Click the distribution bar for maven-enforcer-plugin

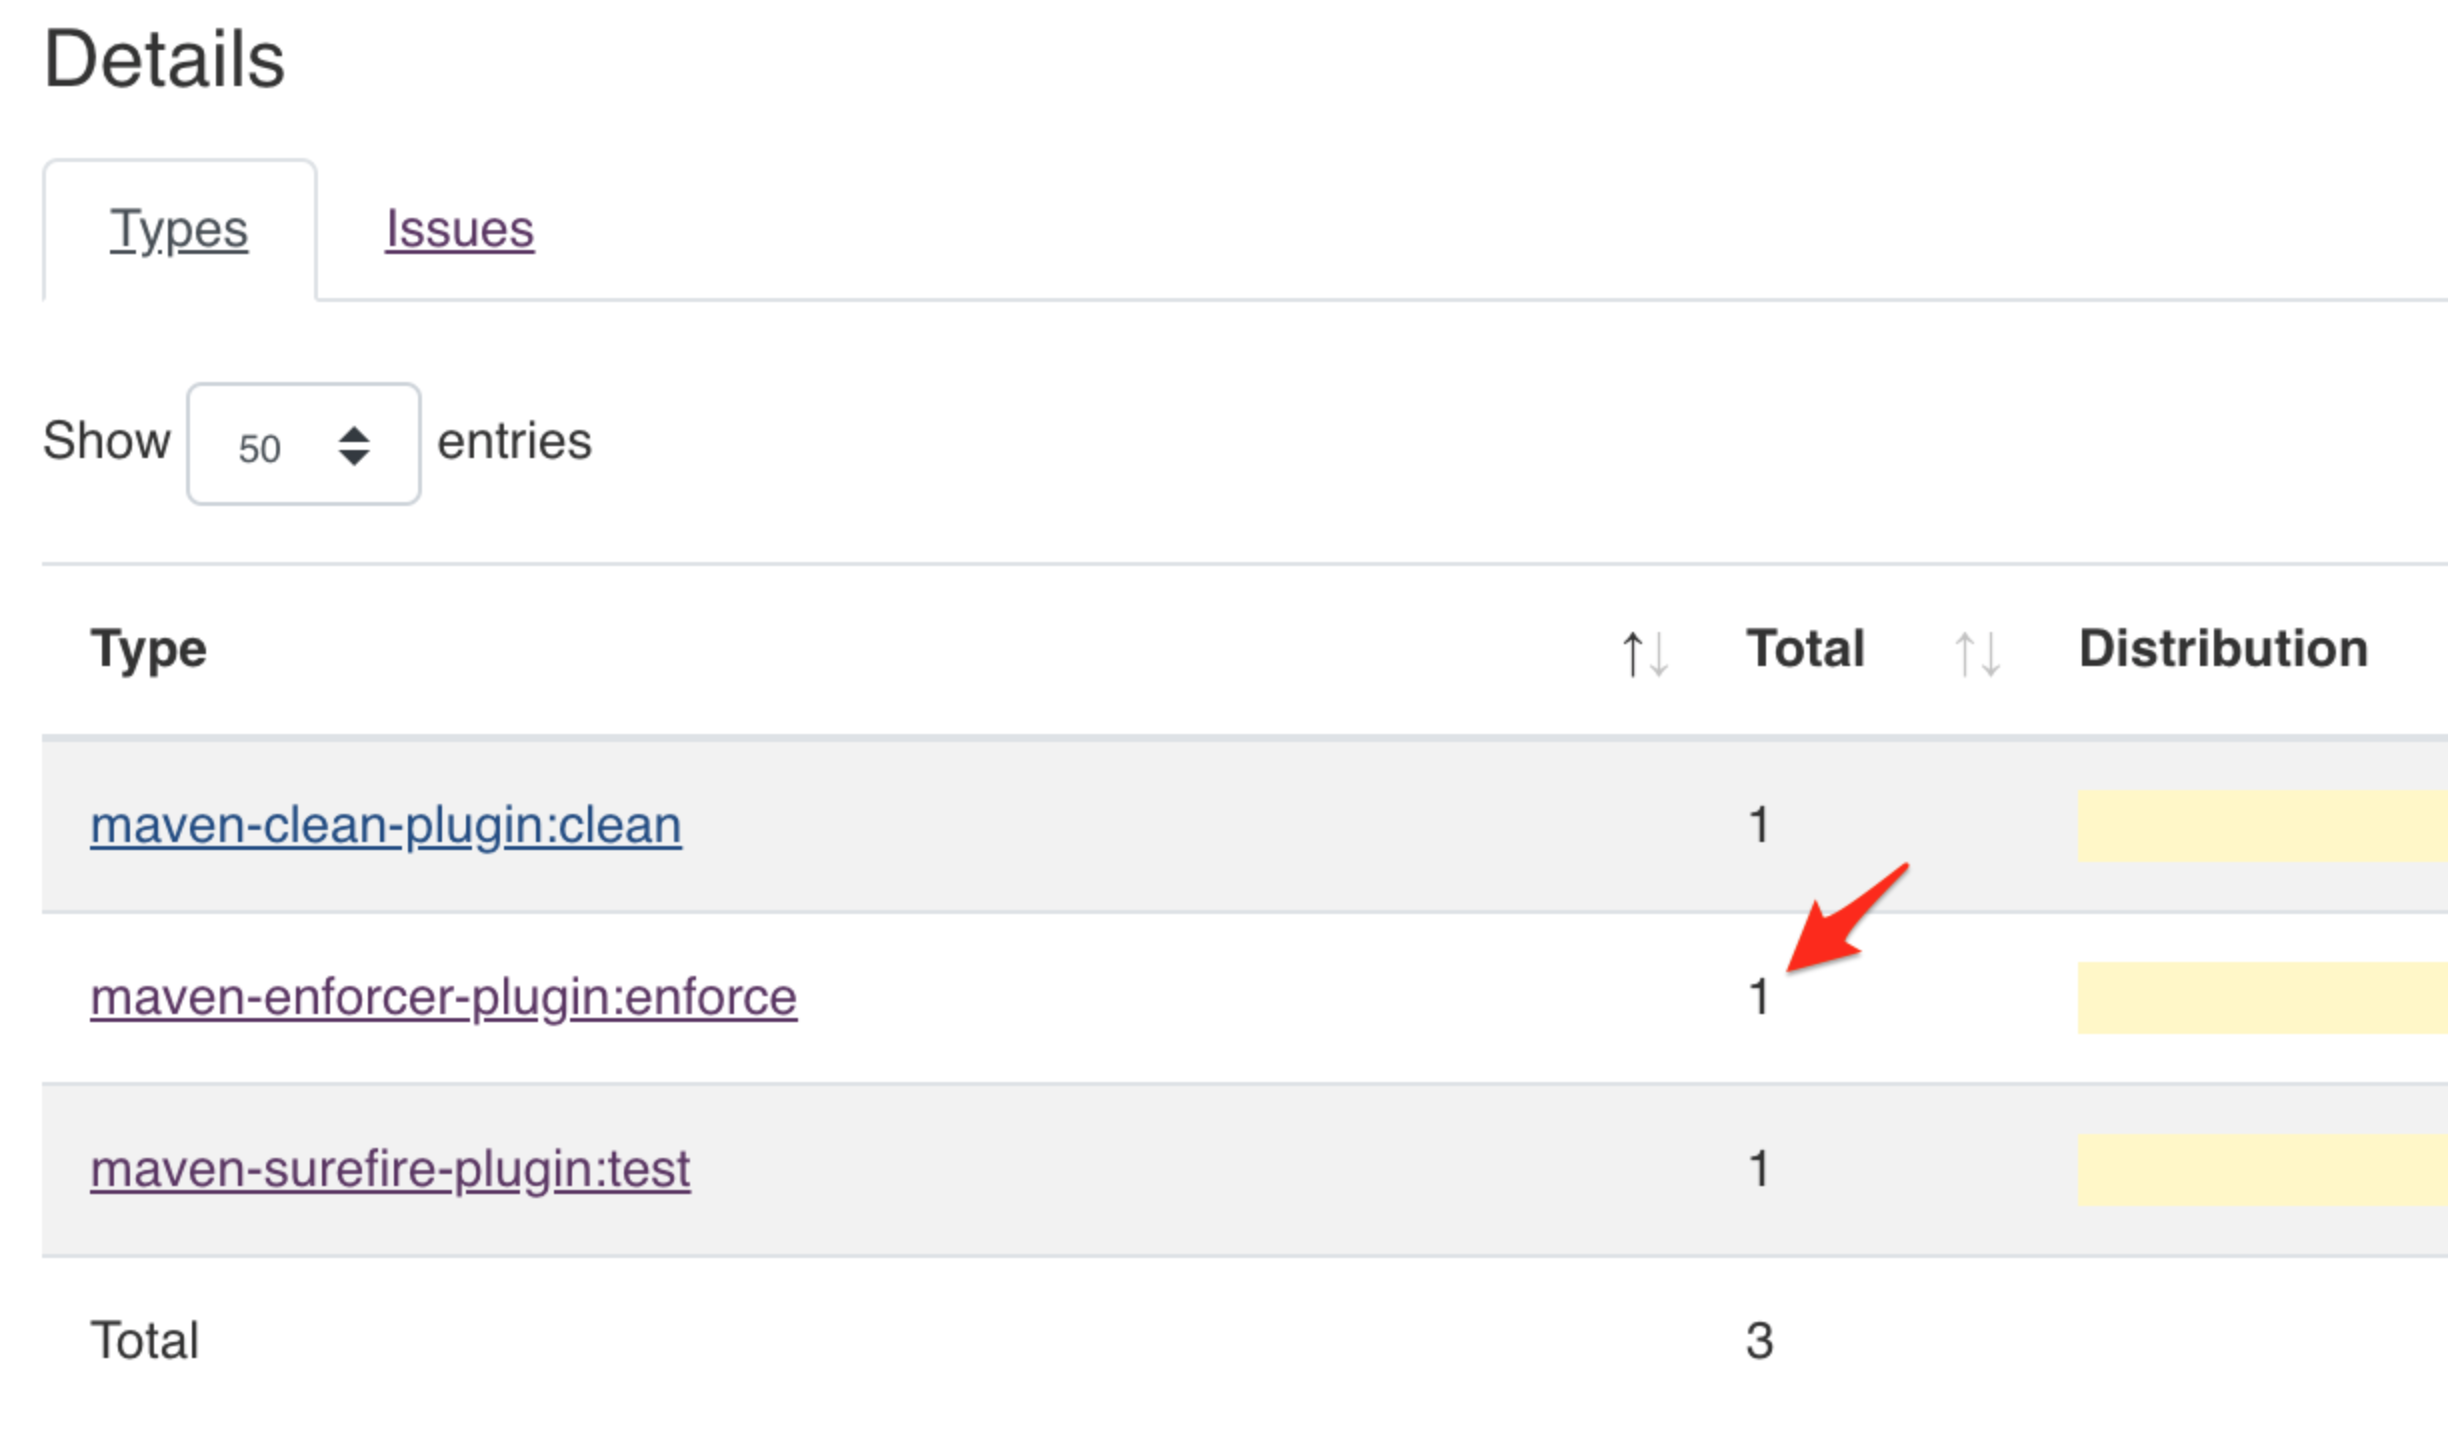click(x=2260, y=997)
